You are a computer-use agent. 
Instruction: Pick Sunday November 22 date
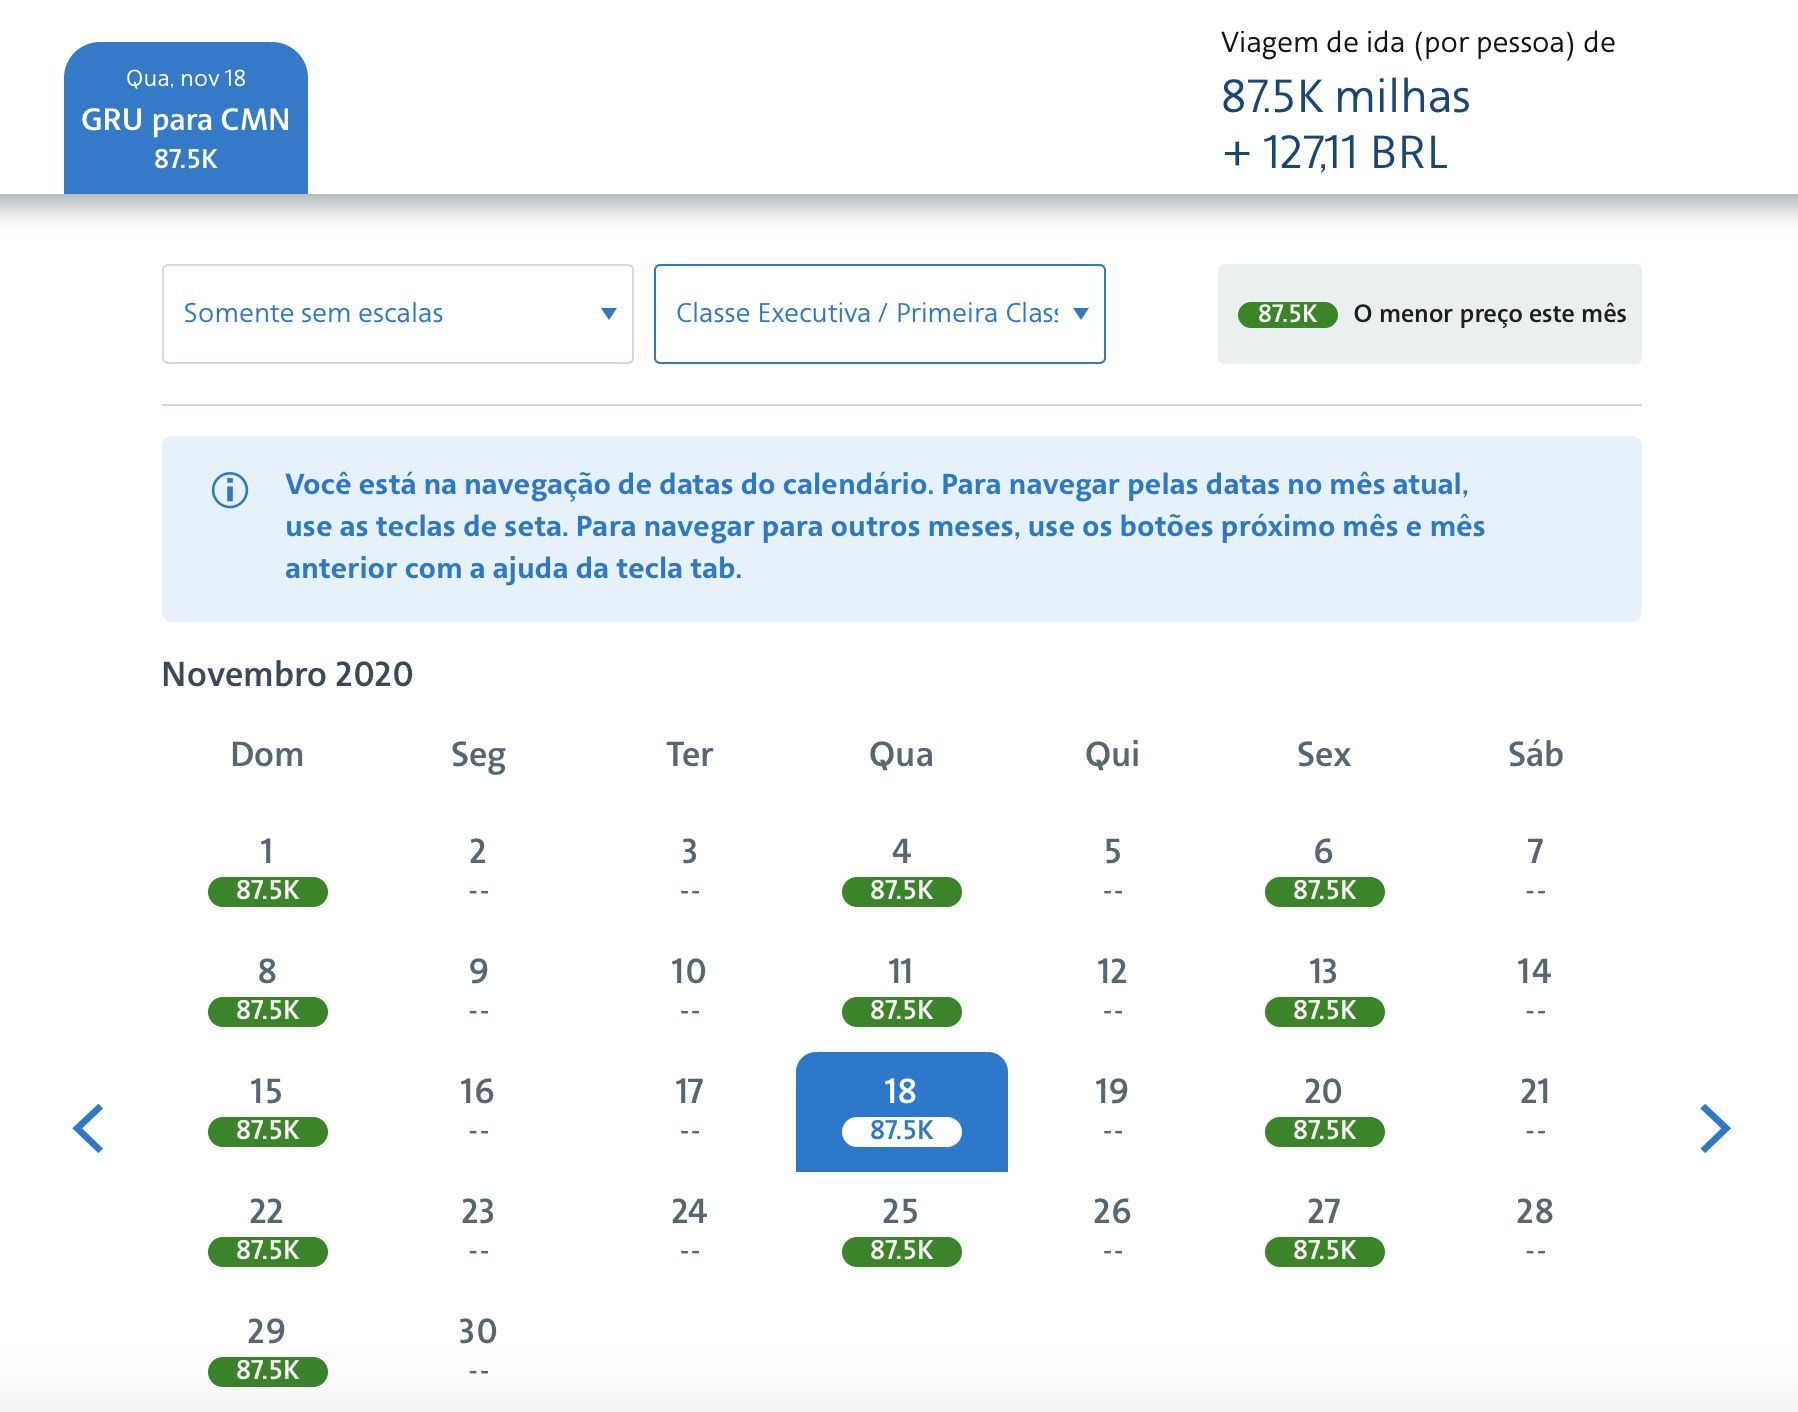267,1231
